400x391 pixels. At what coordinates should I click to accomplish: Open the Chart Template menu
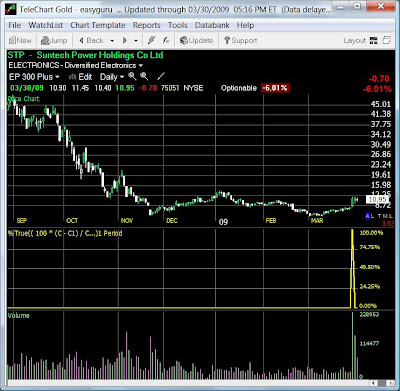(98, 25)
